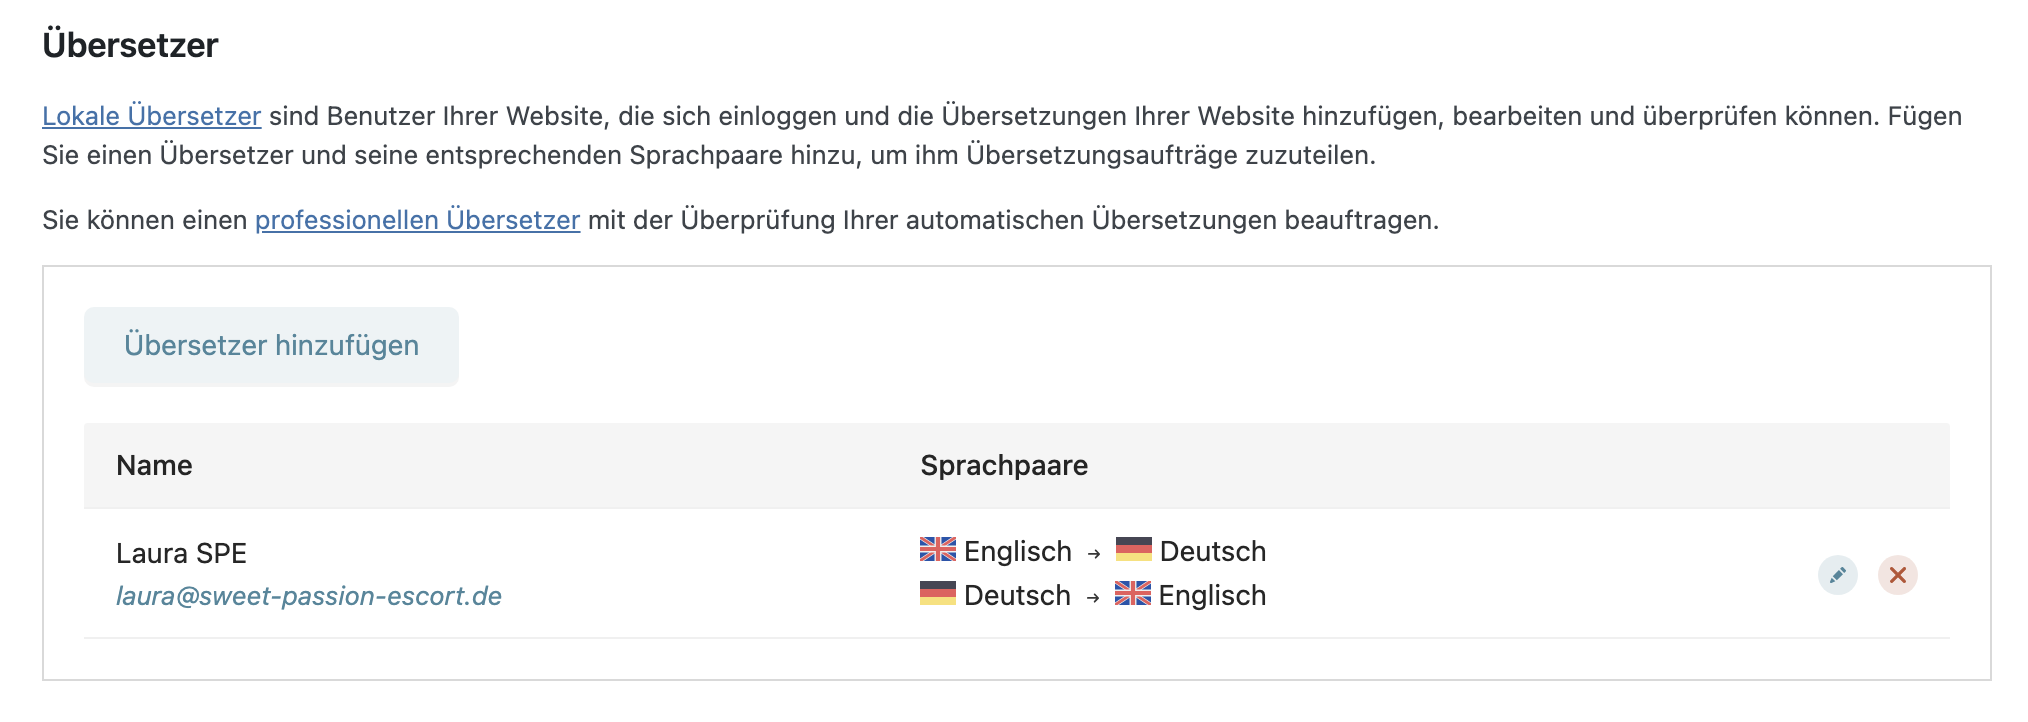Click the Englisch label in second language pair
2028x722 pixels.
click(1212, 596)
